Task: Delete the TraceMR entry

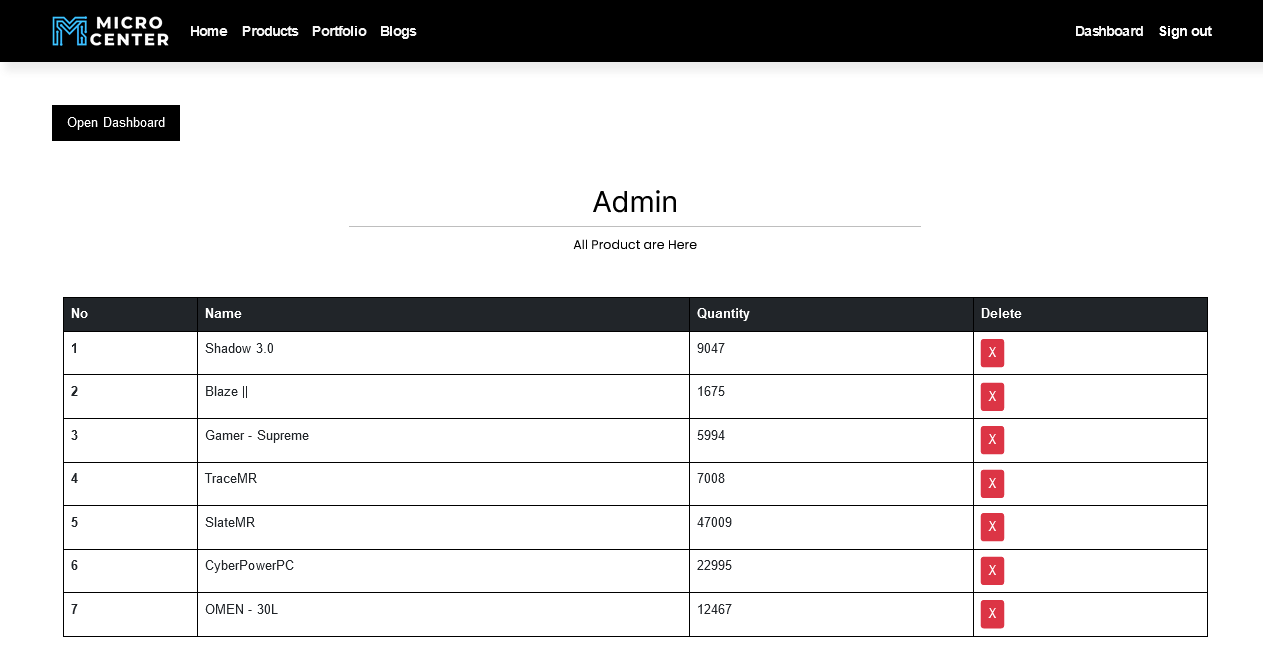Action: tap(992, 484)
